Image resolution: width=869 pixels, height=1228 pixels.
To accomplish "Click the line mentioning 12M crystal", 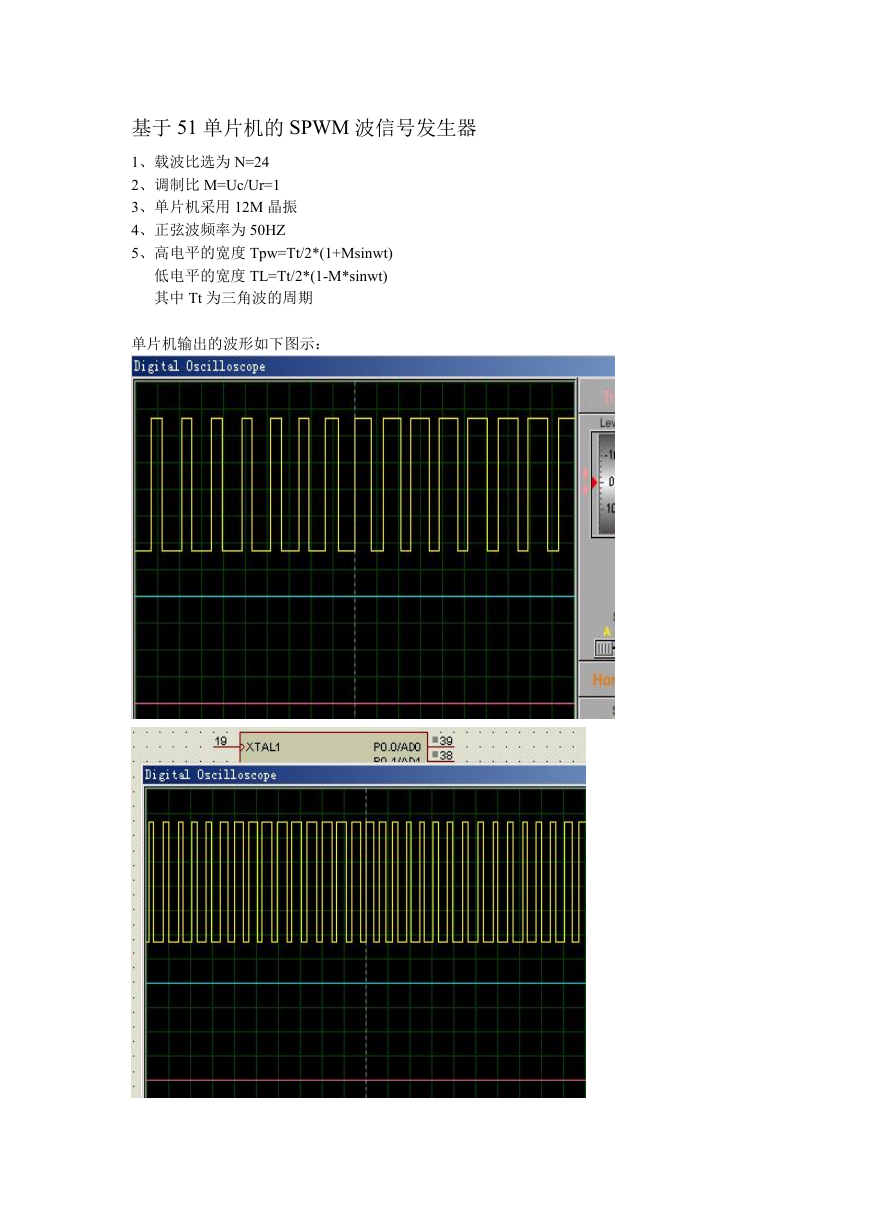I will tap(215, 207).
